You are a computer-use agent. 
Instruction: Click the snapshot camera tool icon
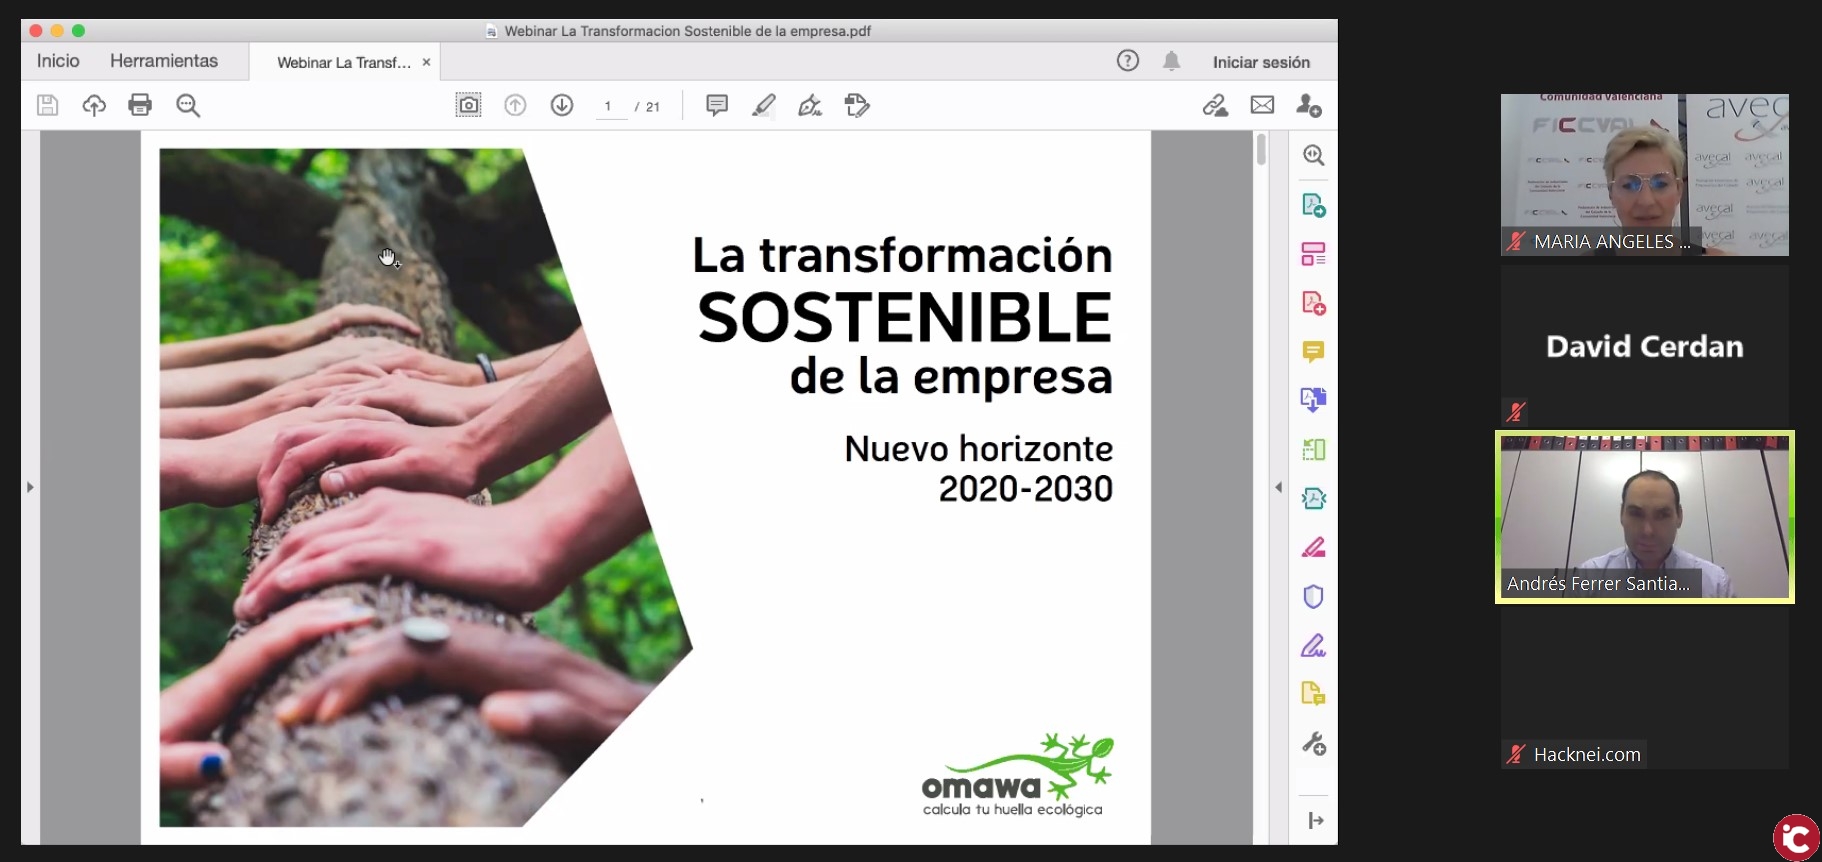pos(468,105)
